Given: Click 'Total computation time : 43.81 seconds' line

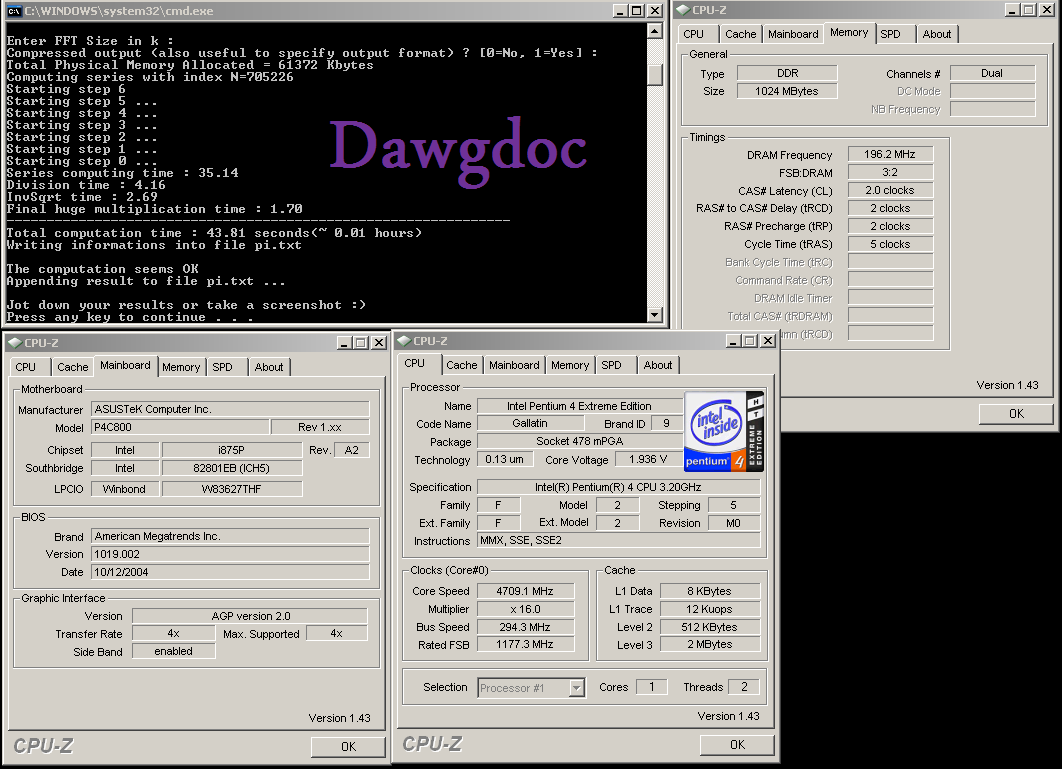Looking at the screenshot, I should point(214,232).
